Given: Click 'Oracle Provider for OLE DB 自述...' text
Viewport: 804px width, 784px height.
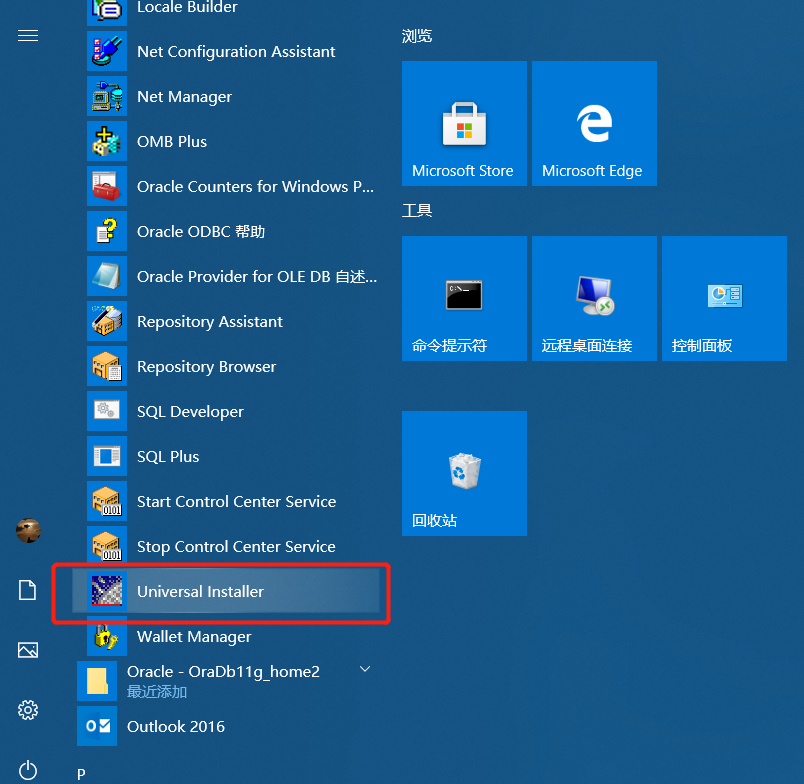Looking at the screenshot, I should (x=257, y=277).
